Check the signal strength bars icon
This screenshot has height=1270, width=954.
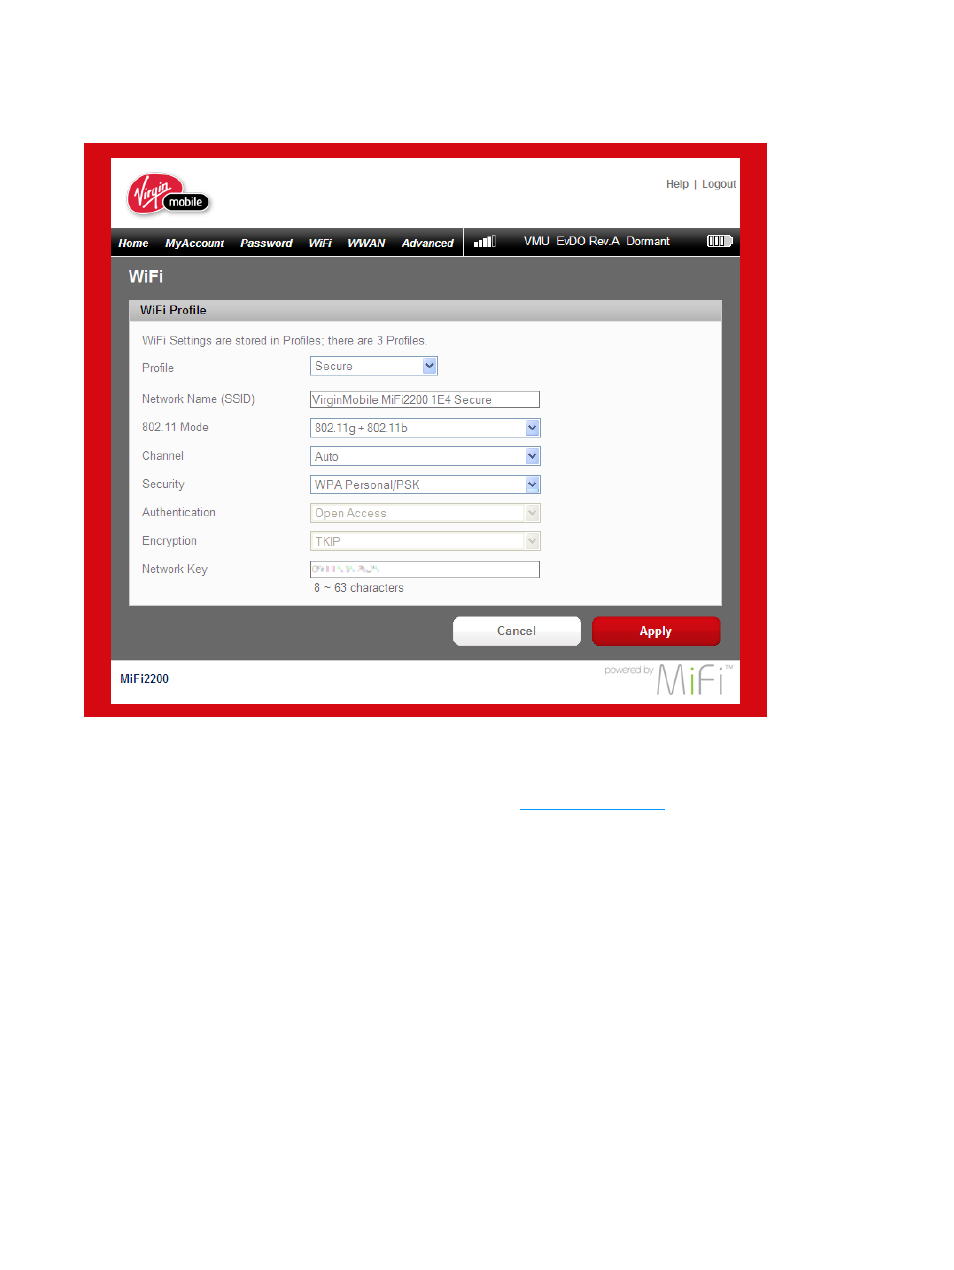pyautogui.click(x=485, y=241)
